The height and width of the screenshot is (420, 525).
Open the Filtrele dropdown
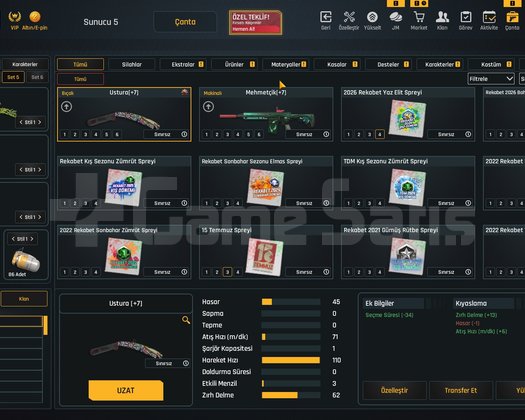coord(491,79)
